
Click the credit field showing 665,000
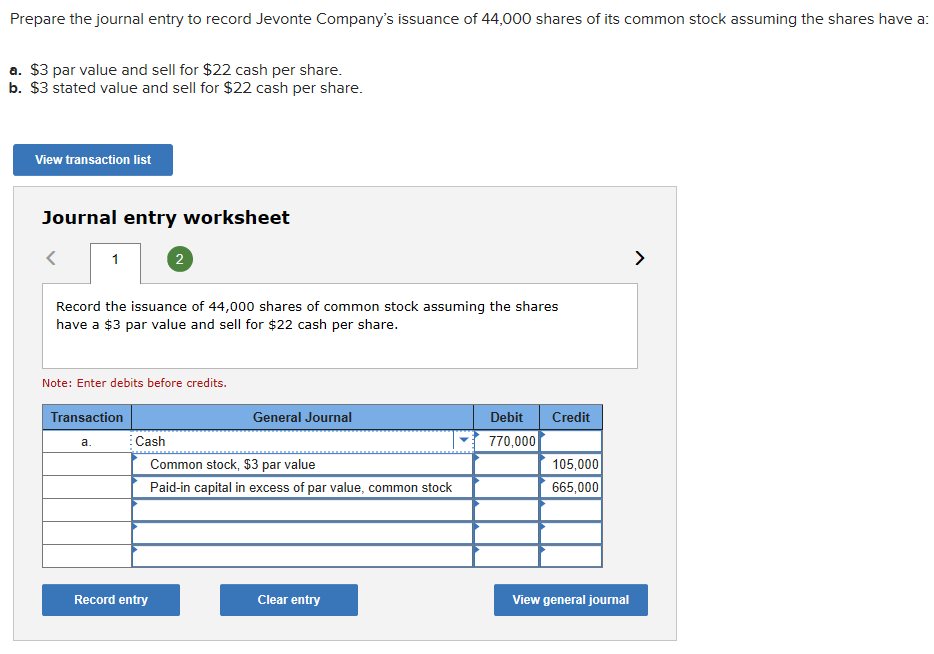point(570,487)
